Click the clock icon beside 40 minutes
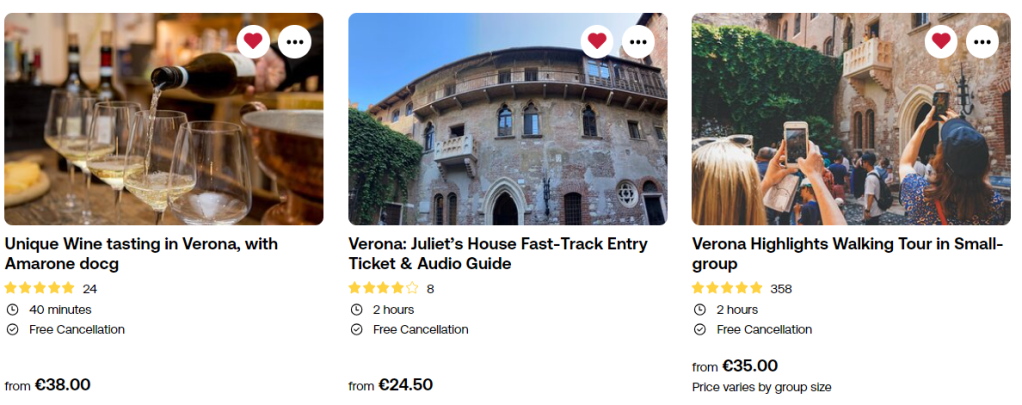Screen dimensions: 1022x405 (12, 310)
